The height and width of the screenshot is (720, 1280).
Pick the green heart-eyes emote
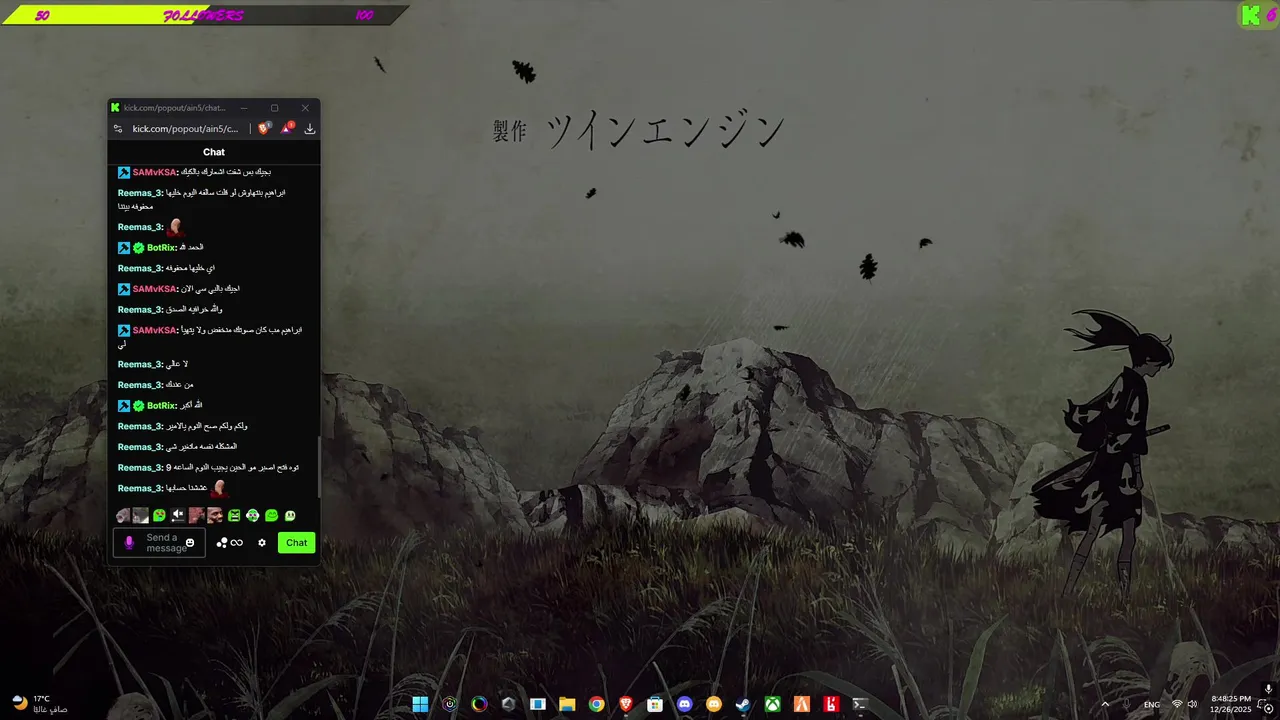pos(159,516)
